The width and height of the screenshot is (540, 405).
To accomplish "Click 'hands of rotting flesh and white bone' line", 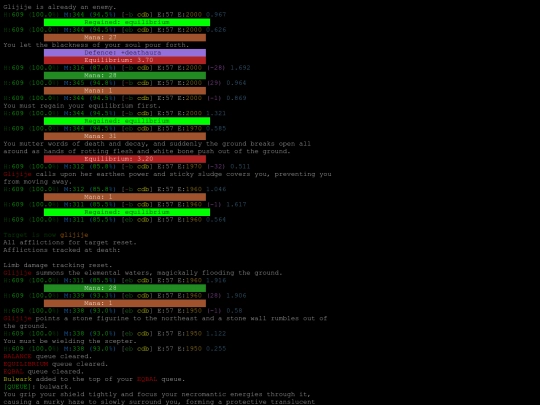I will pos(147,151).
